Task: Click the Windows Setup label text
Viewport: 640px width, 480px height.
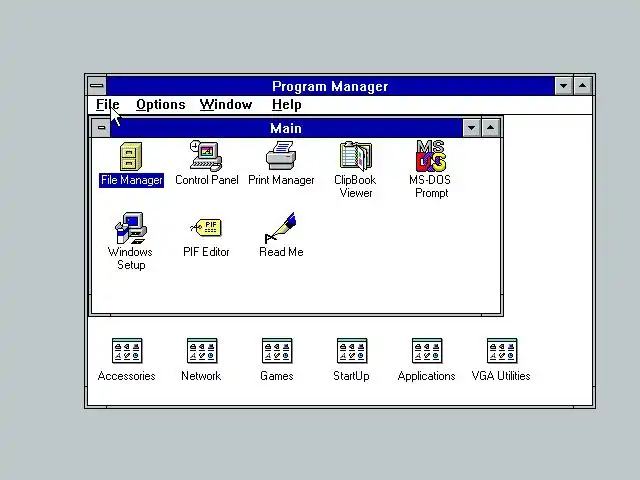Action: point(131,258)
